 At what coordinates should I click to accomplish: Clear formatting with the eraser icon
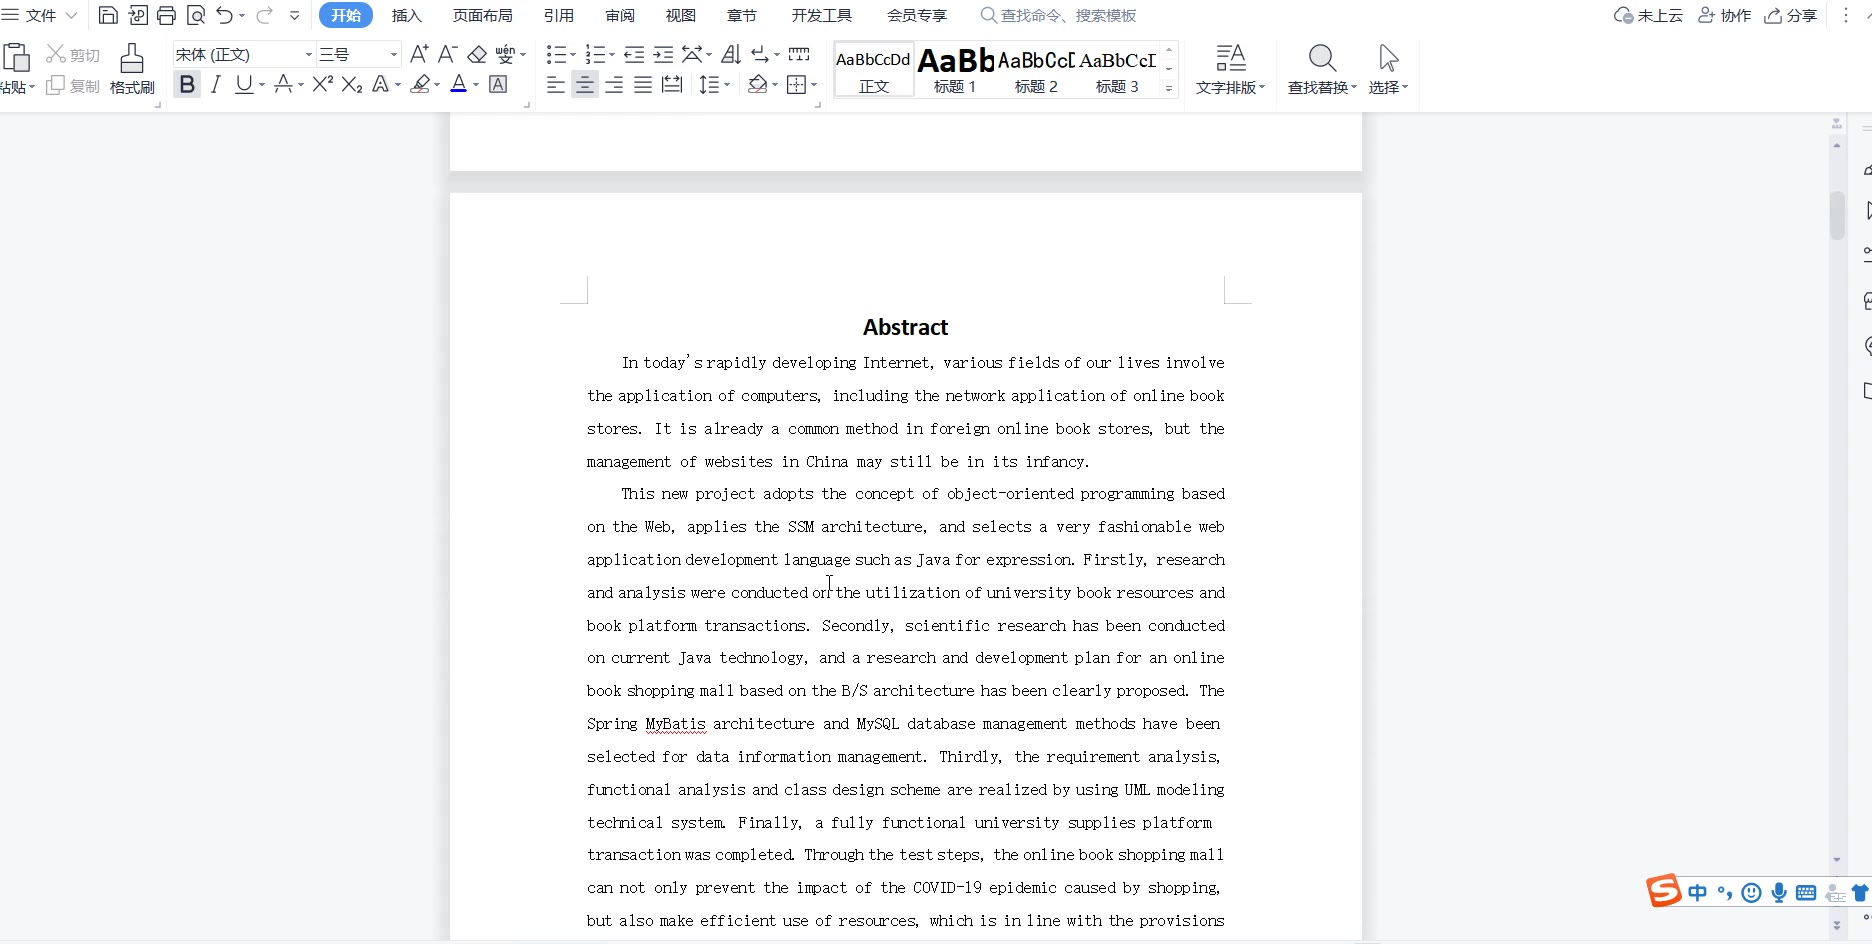tap(478, 54)
